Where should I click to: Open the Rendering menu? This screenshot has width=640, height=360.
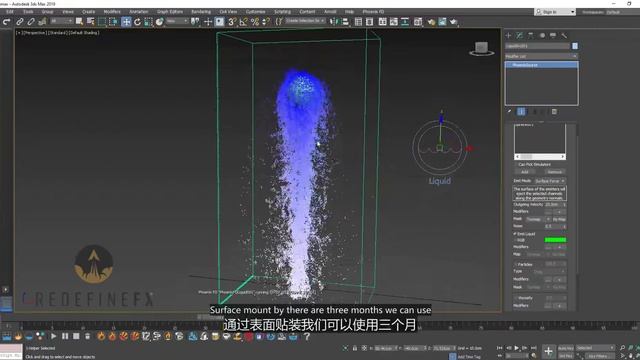[x=201, y=12]
